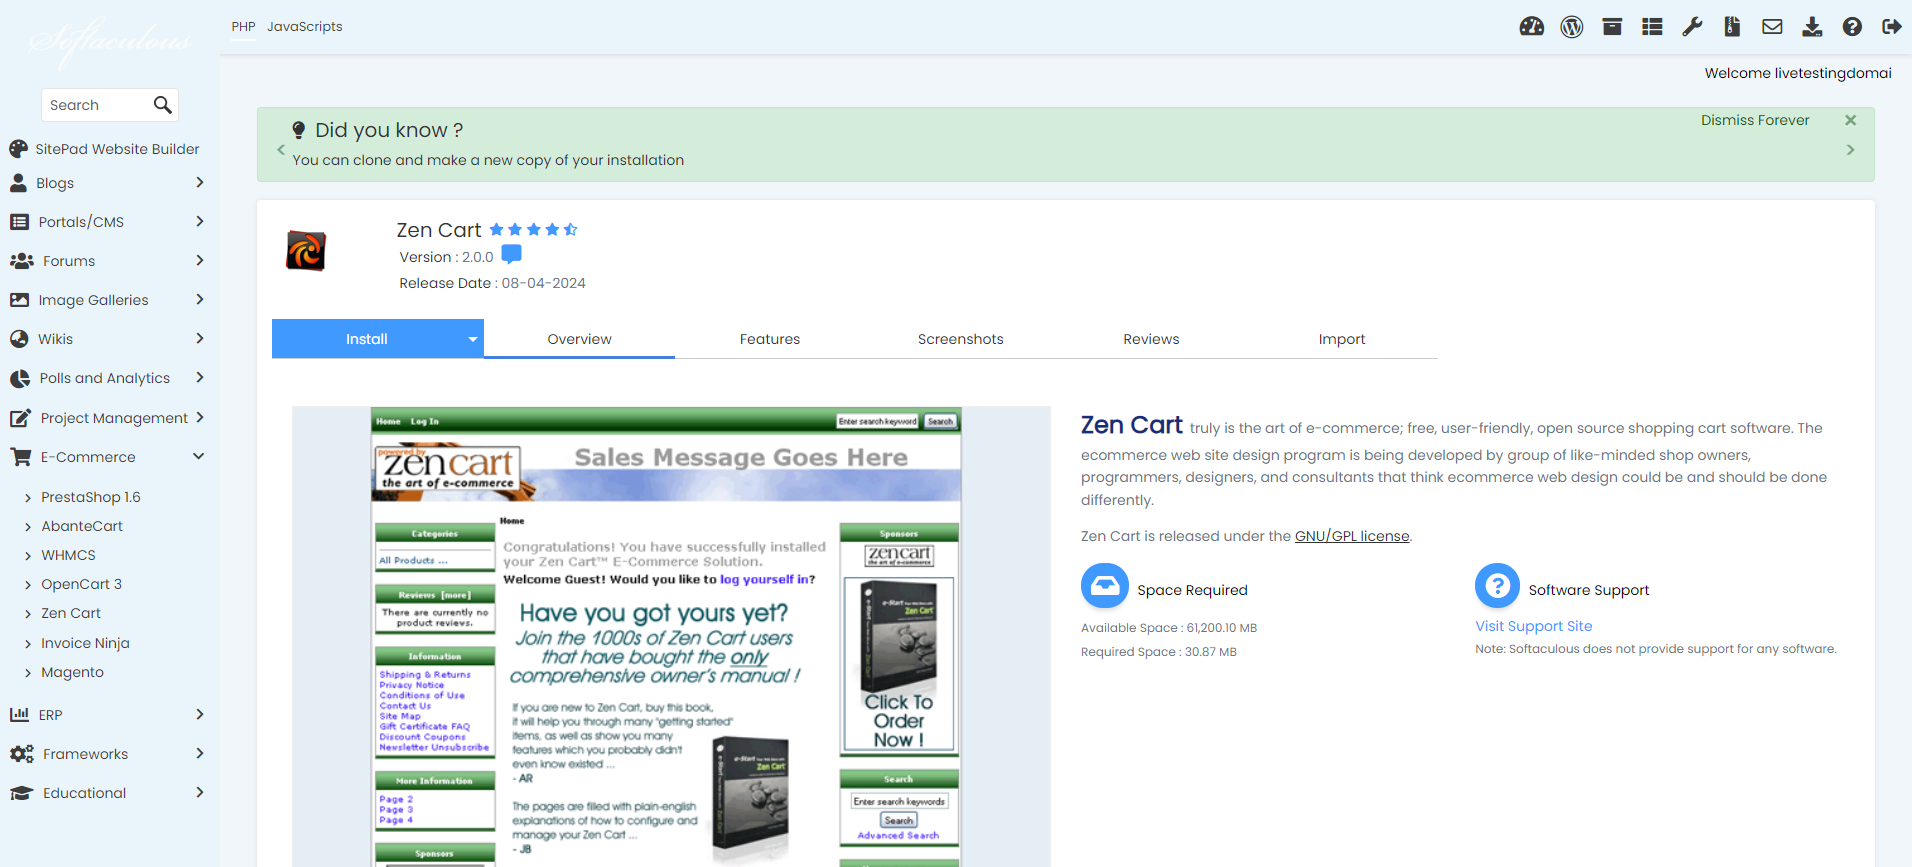Click the version changelog comment icon
This screenshot has width=1912, height=867.
point(511,254)
